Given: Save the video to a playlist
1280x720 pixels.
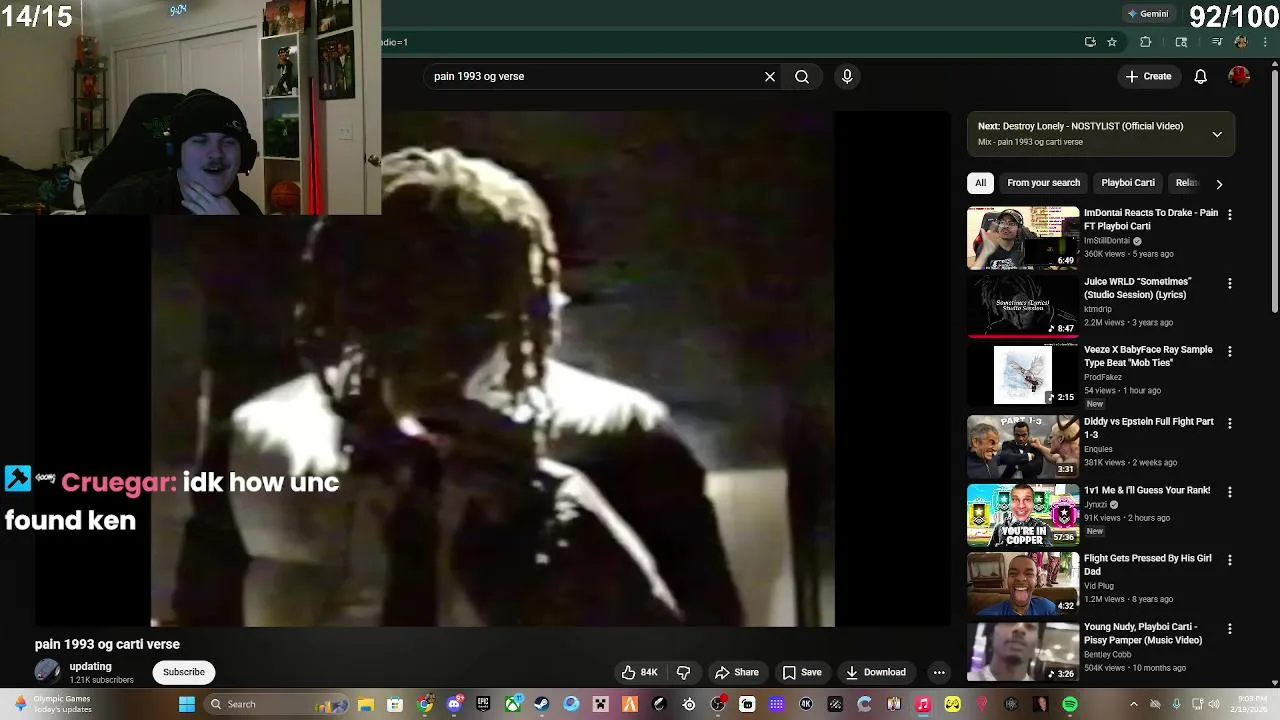Looking at the screenshot, I should 802,672.
